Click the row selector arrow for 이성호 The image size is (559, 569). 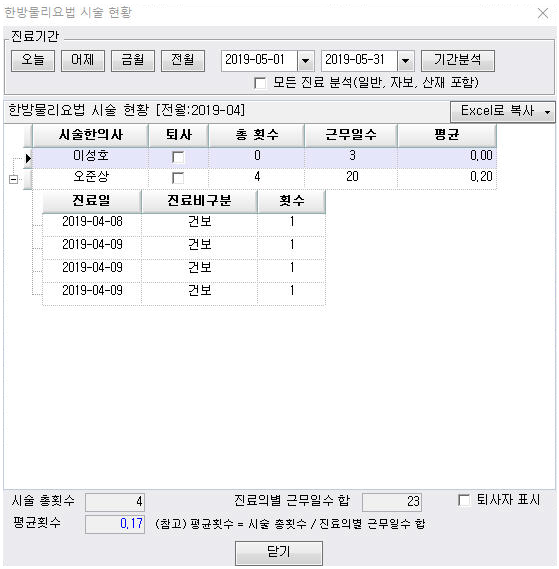(x=28, y=158)
